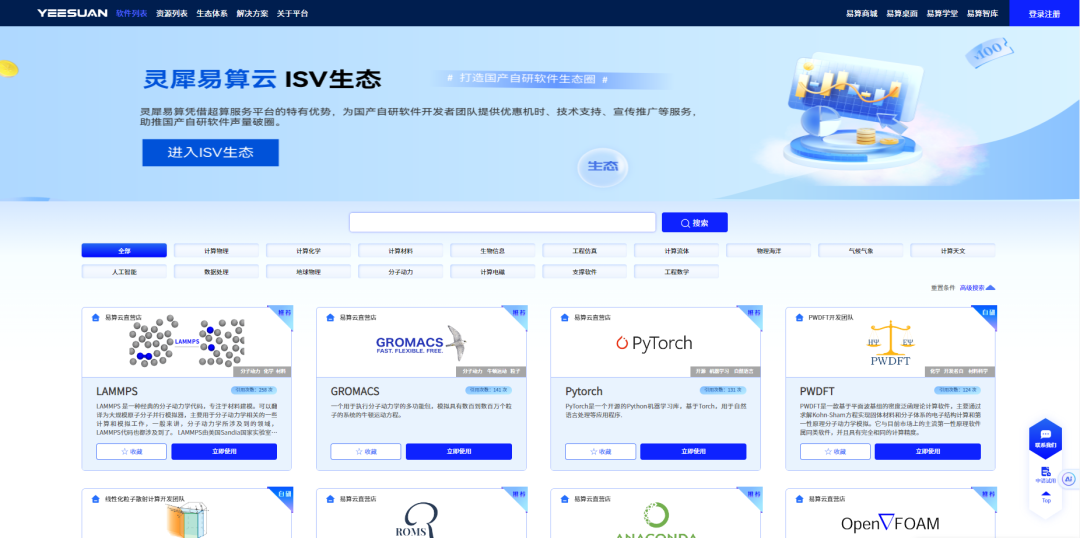Screen dimensions: 1080x538
Task: Open the 关于平台 menu
Action: tap(292, 13)
